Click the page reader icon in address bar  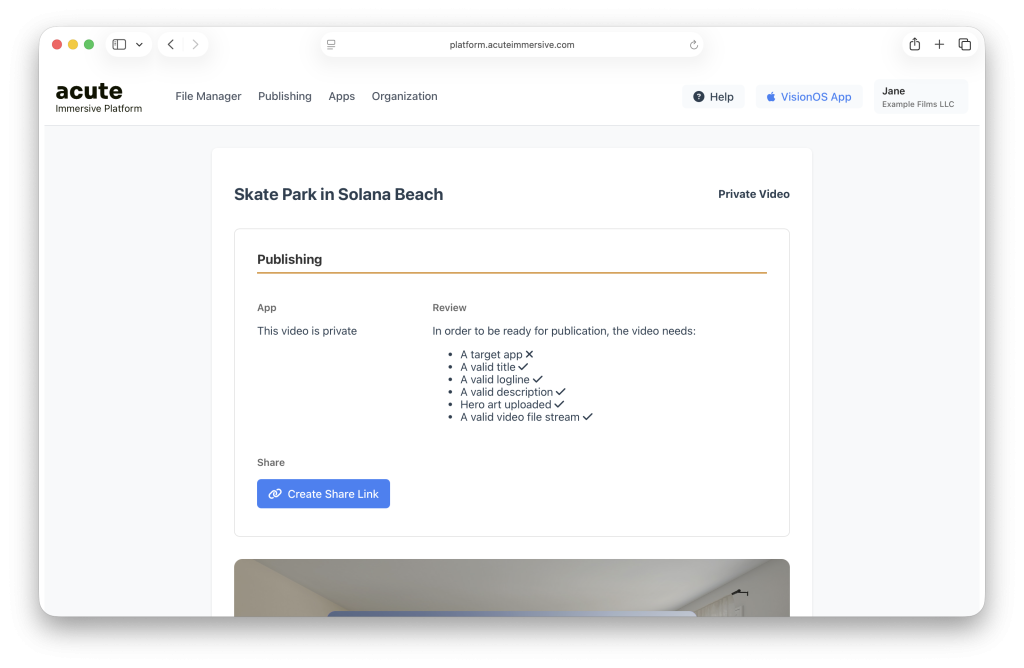point(331,45)
